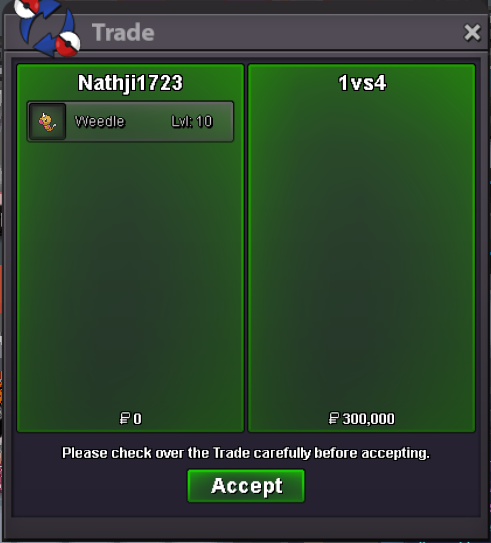Click 1vs4's 300,000 money offer
The width and height of the screenshot is (491, 543).
pyautogui.click(x=368, y=419)
